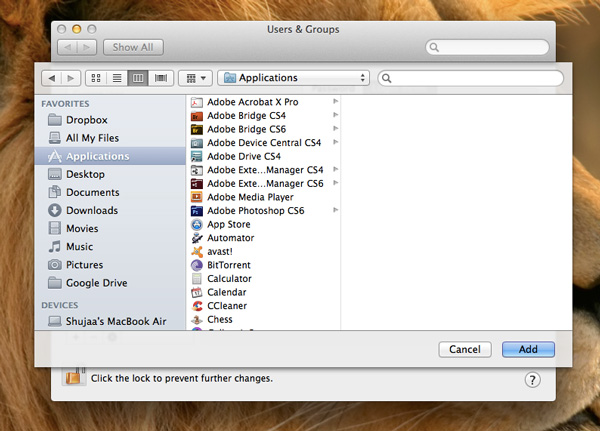600x431 pixels.
Task: Click the Adobe Photoshop CS6 icon
Action: [x=197, y=211]
